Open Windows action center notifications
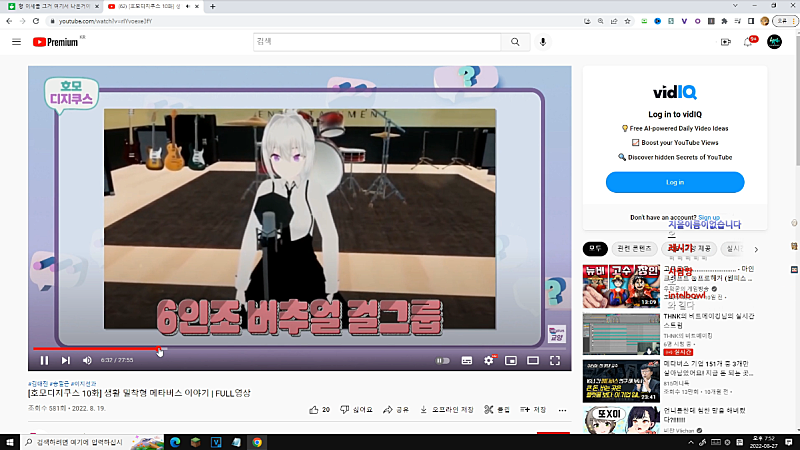Image resolution: width=800 pixels, height=450 pixels. [x=789, y=442]
